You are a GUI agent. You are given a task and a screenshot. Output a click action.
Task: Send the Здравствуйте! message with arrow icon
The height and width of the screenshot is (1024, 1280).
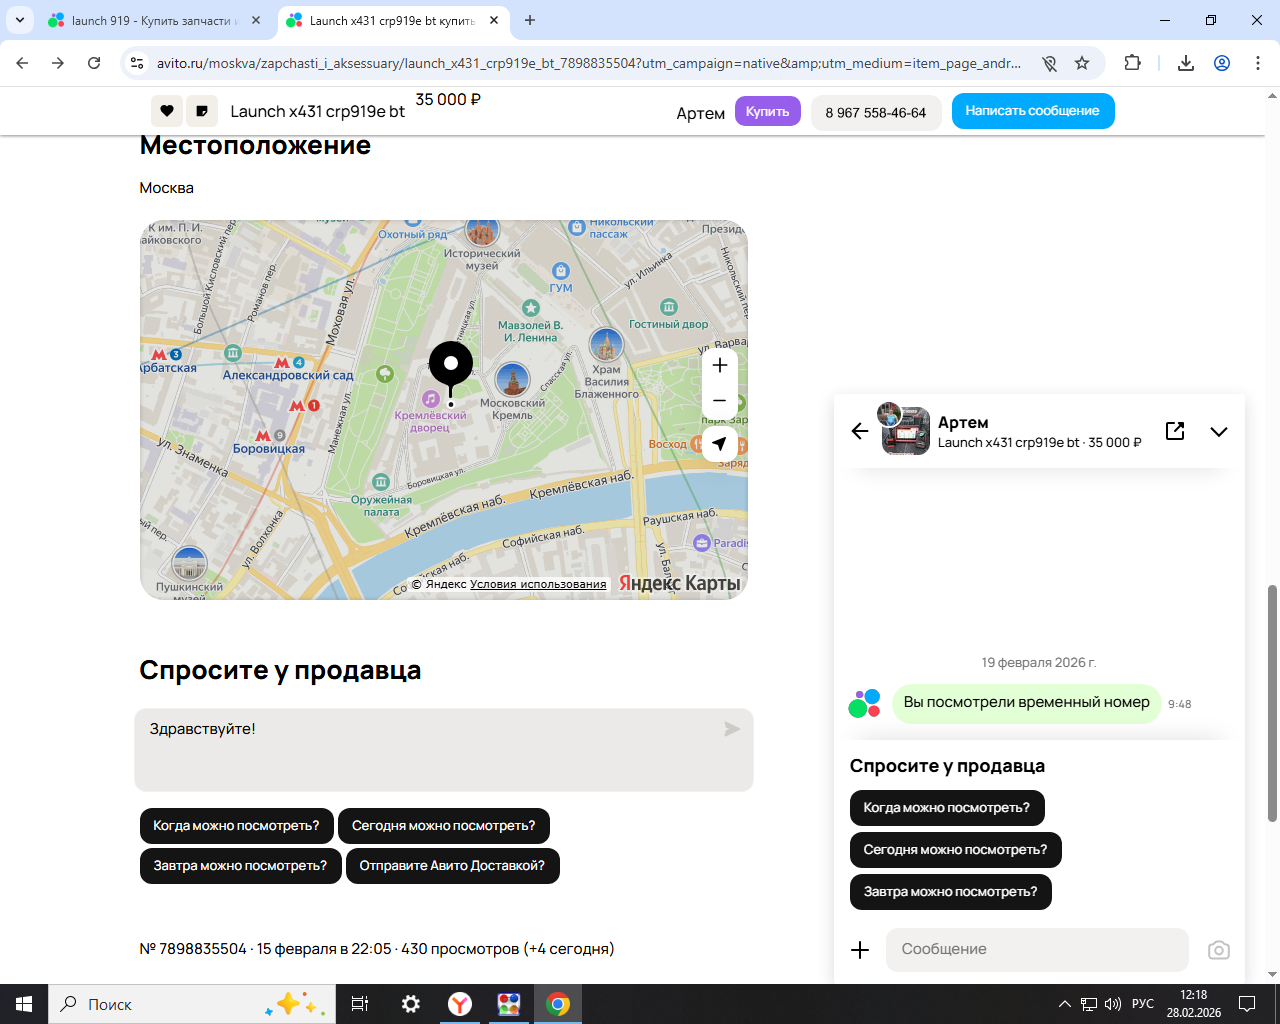click(732, 729)
